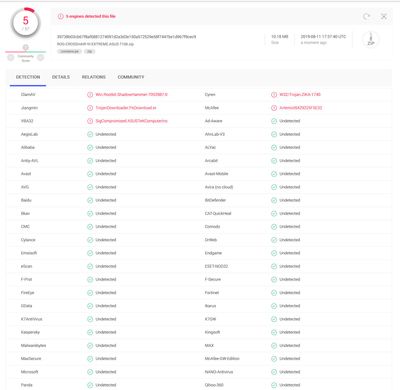
Task: Click the ClamAV detection warning icon
Action: click(x=90, y=95)
